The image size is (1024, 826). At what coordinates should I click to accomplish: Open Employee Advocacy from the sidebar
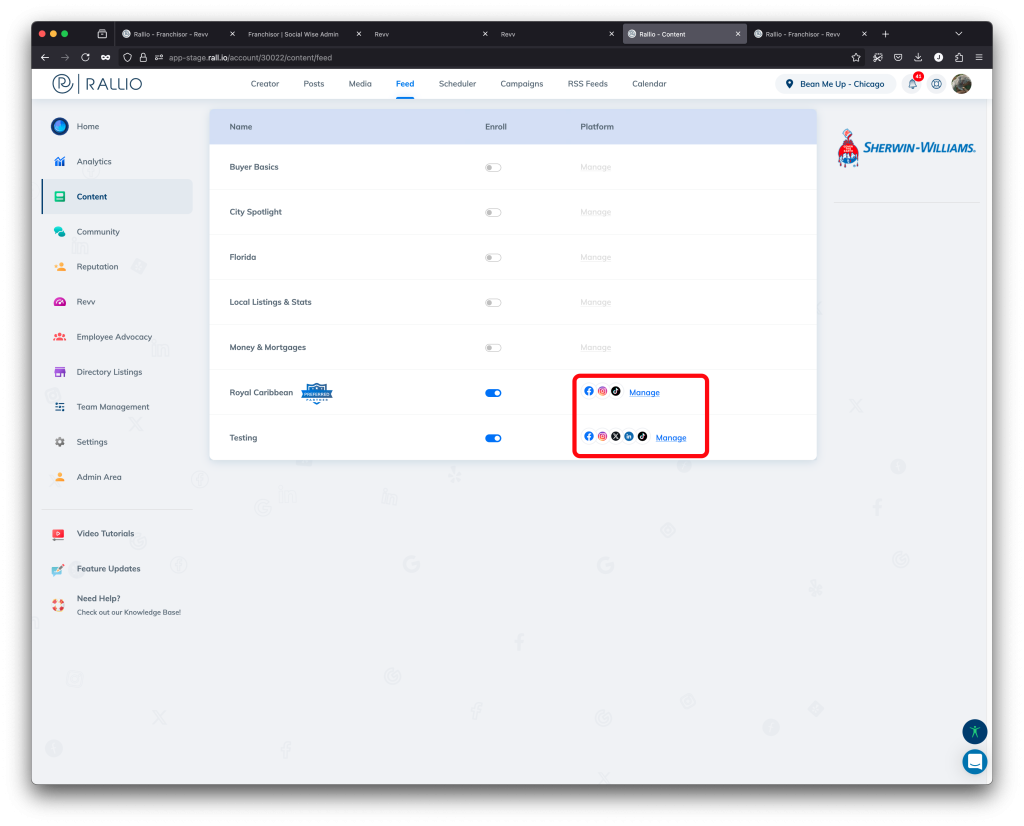(x=113, y=337)
